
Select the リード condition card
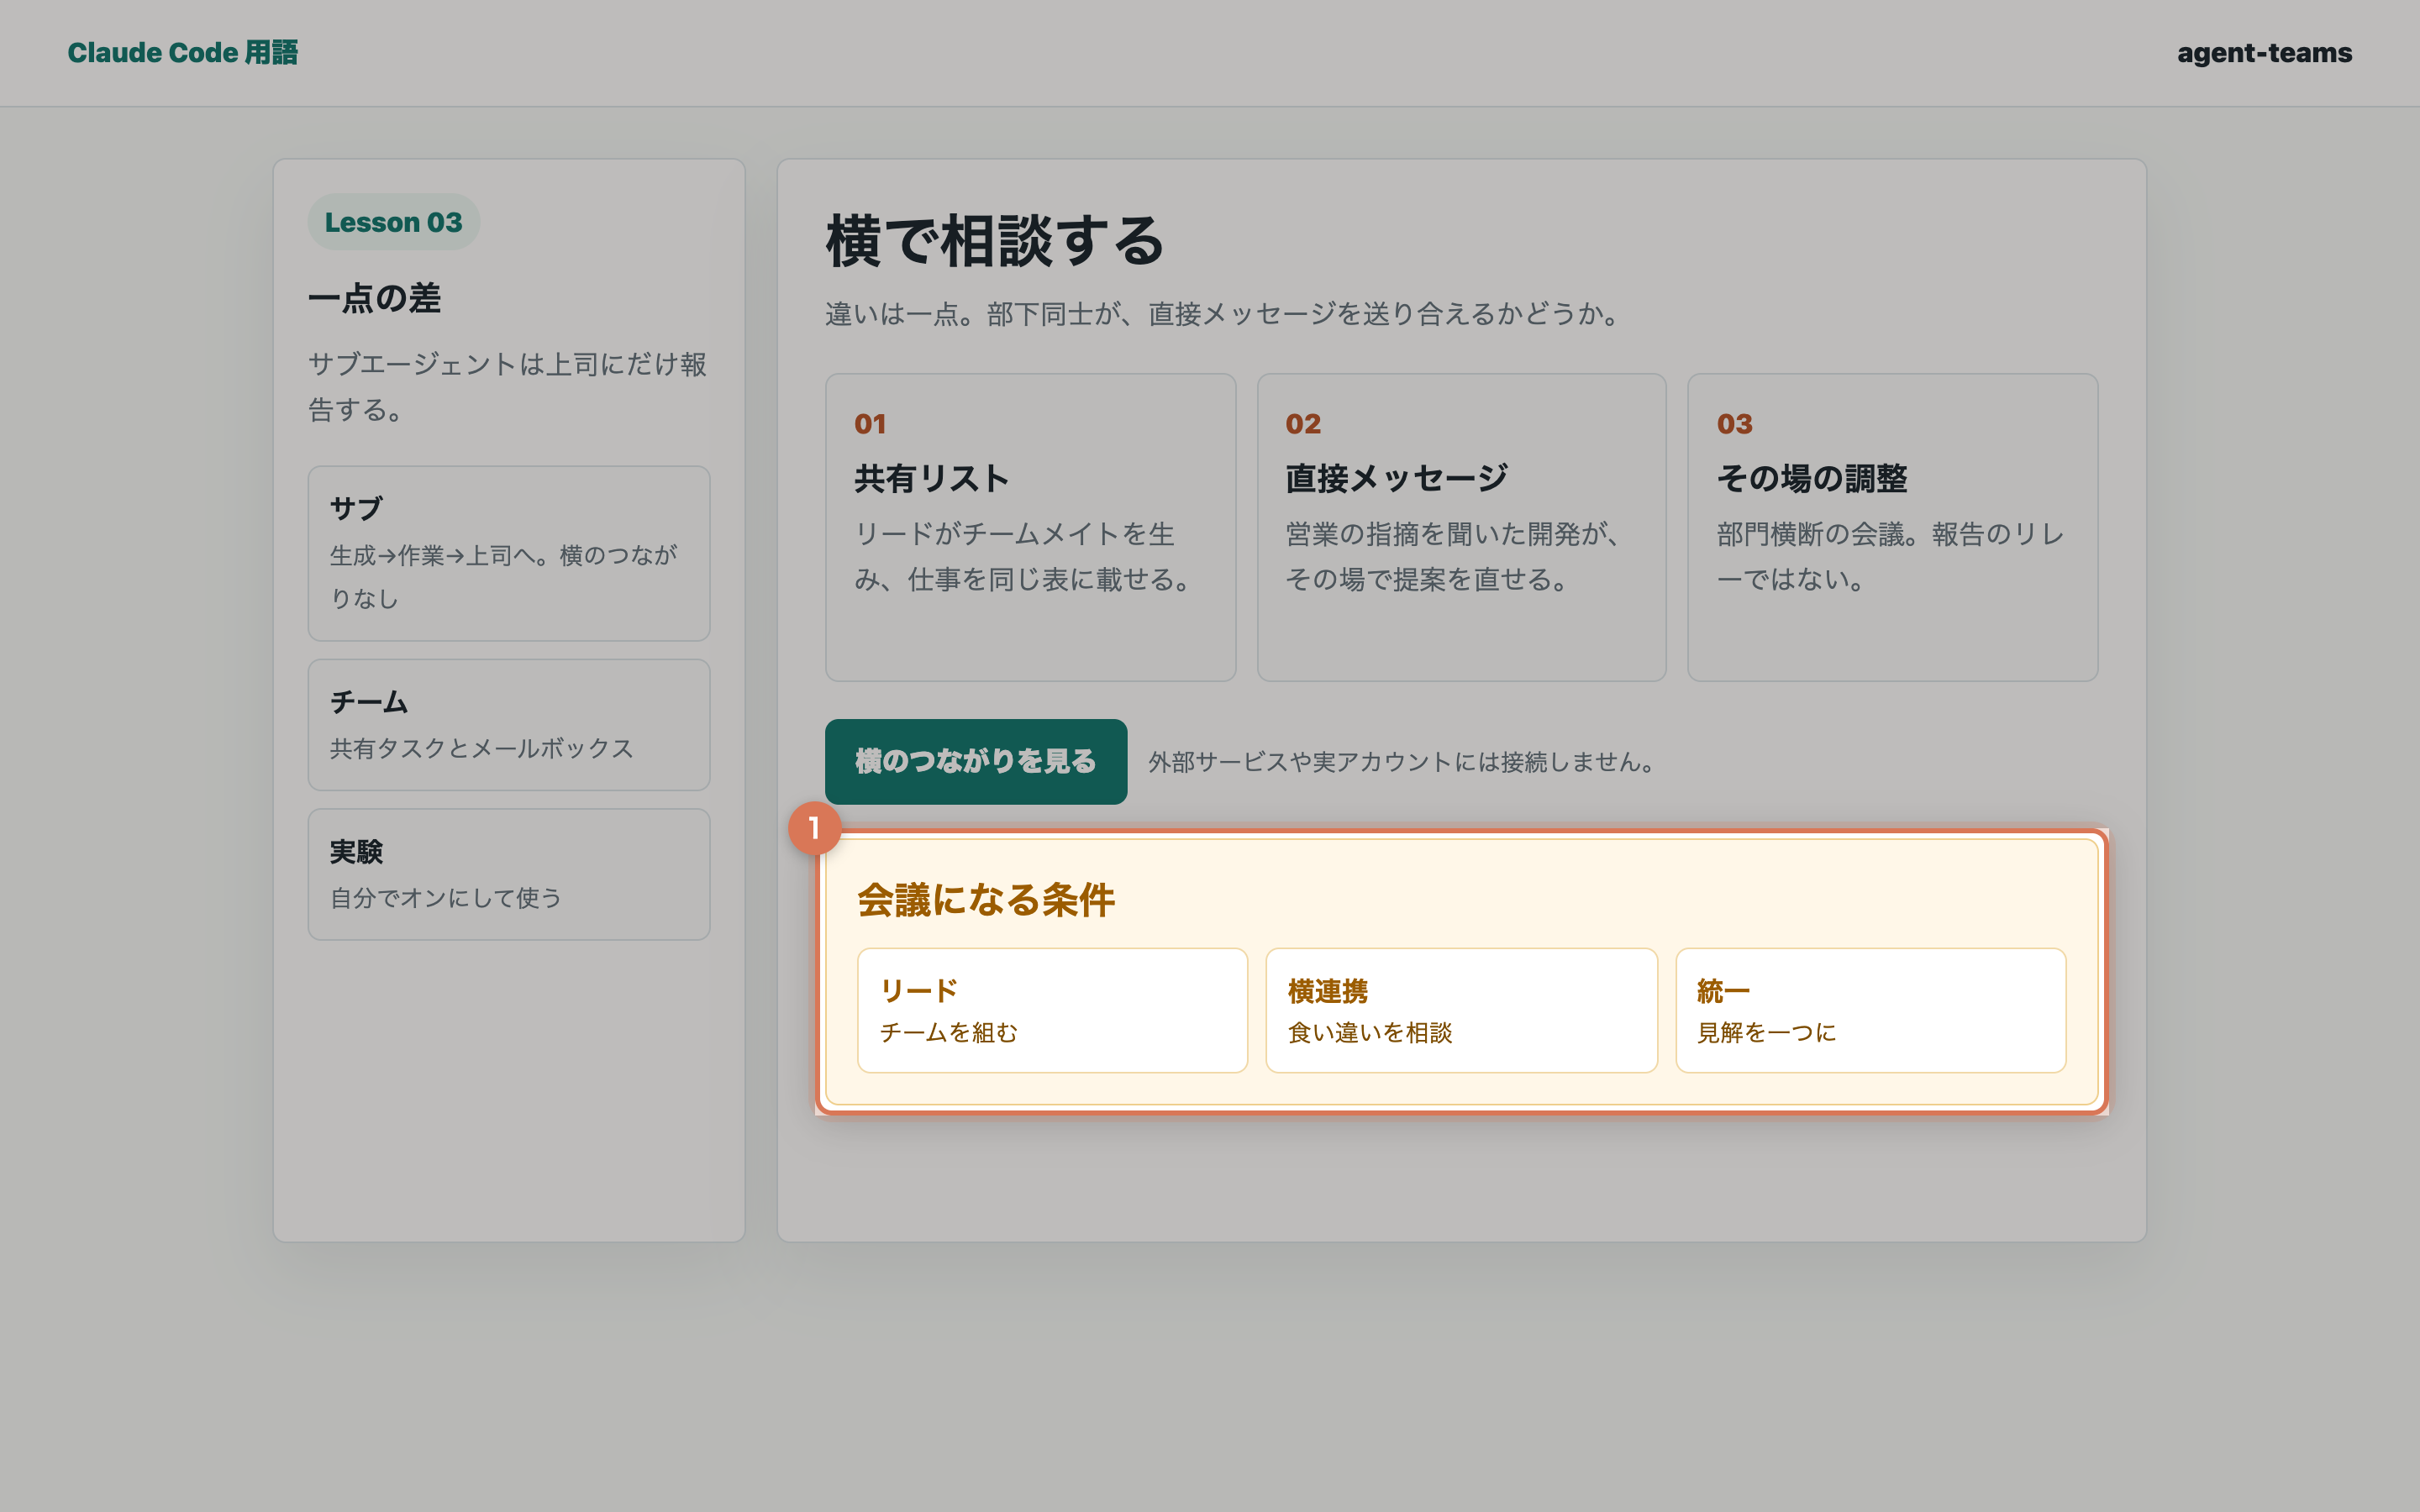[x=1052, y=1010]
